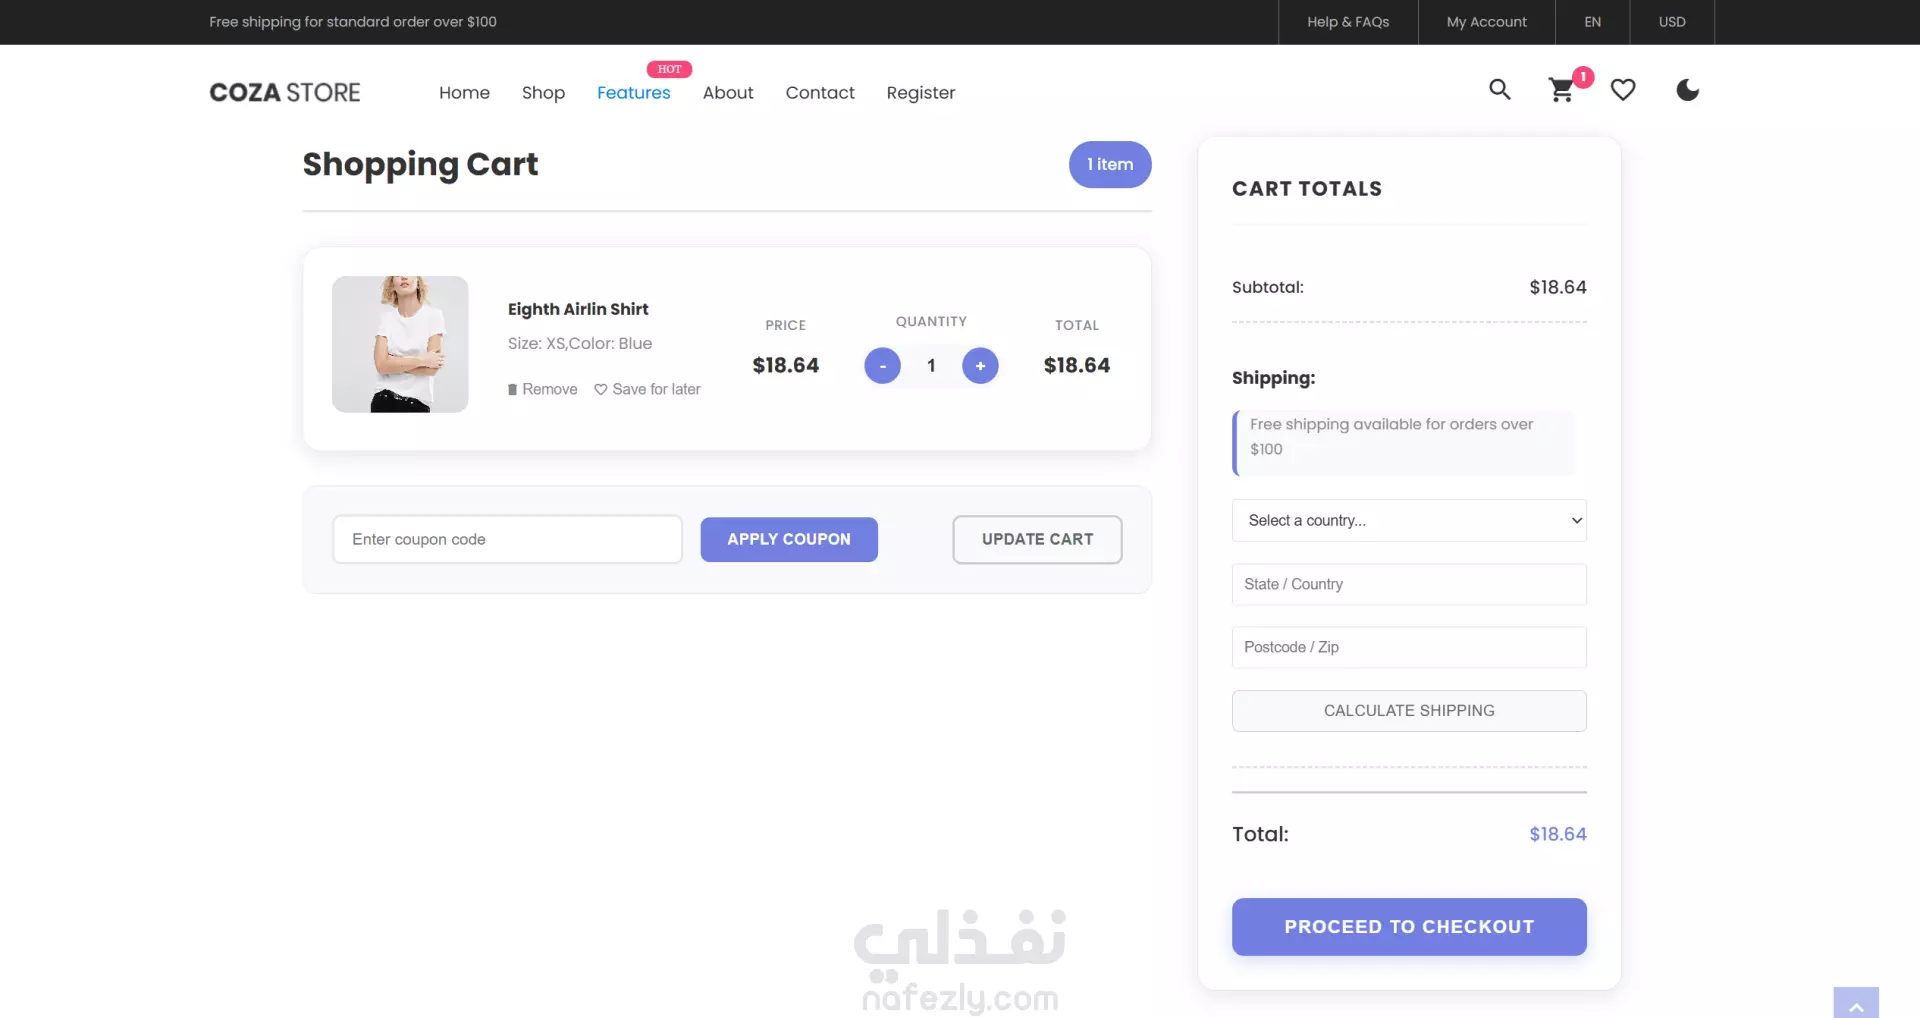1920x1018 pixels.
Task: Click the Postcode / Zip field
Action: tap(1409, 647)
